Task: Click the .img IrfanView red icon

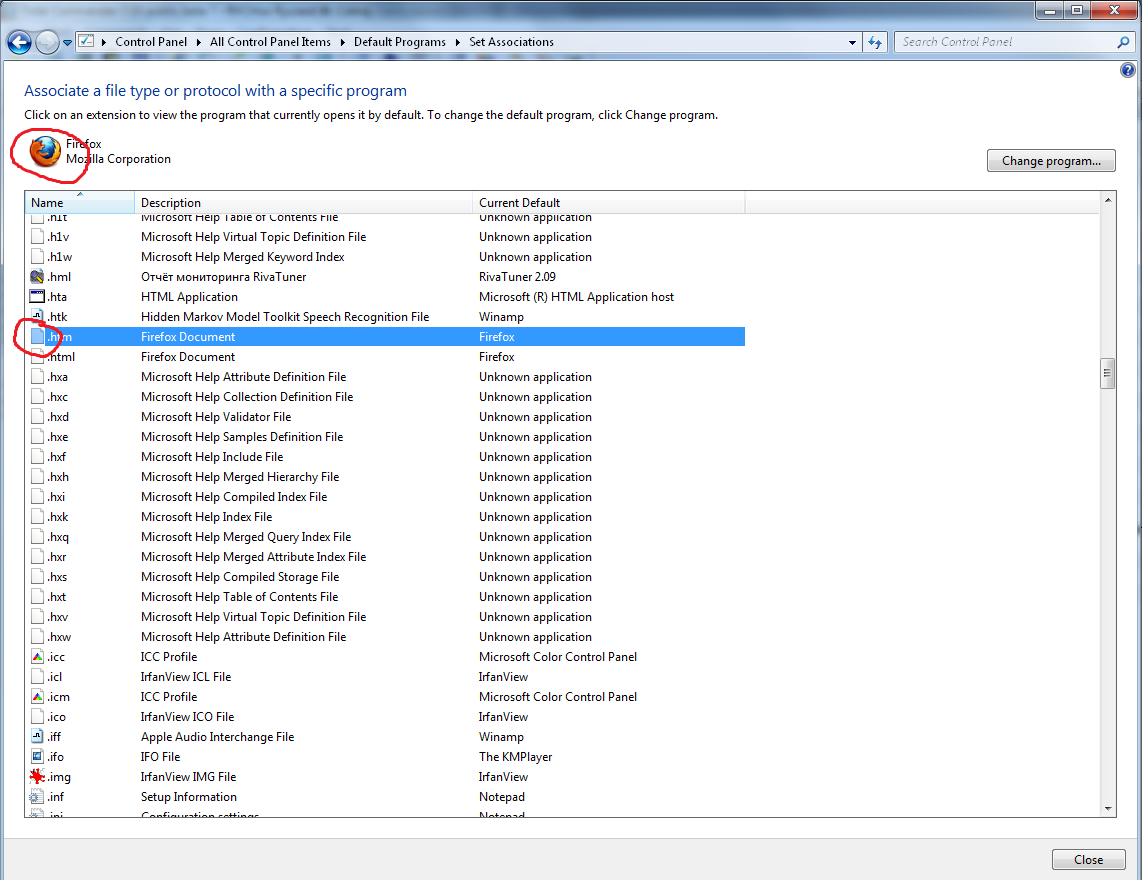Action: tap(37, 777)
